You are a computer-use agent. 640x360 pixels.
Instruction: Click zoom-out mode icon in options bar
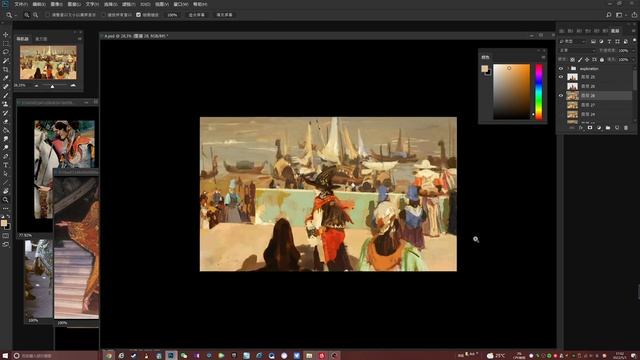36,15
